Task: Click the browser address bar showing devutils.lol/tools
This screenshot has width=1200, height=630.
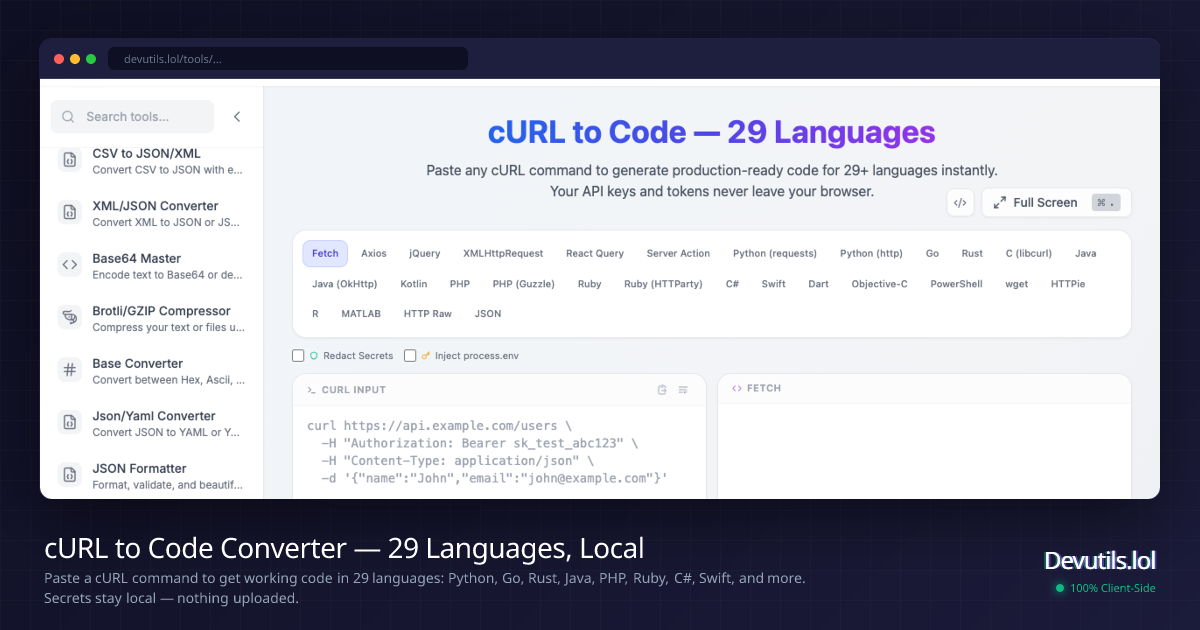Action: click(x=288, y=59)
